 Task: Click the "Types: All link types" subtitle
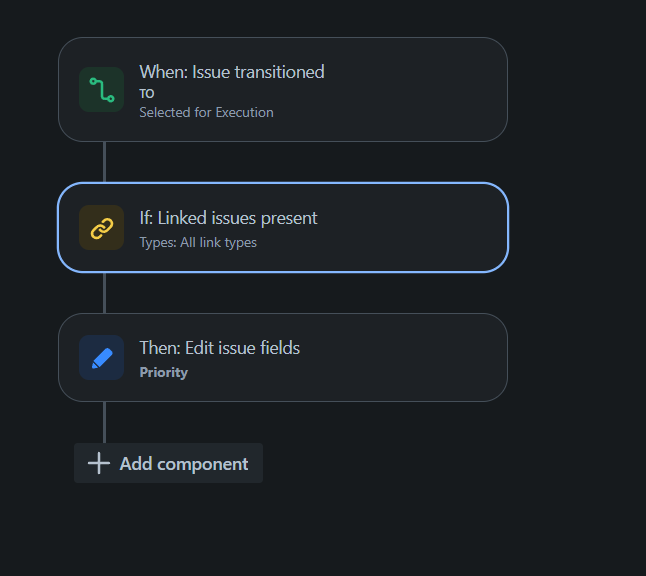[x=198, y=242]
